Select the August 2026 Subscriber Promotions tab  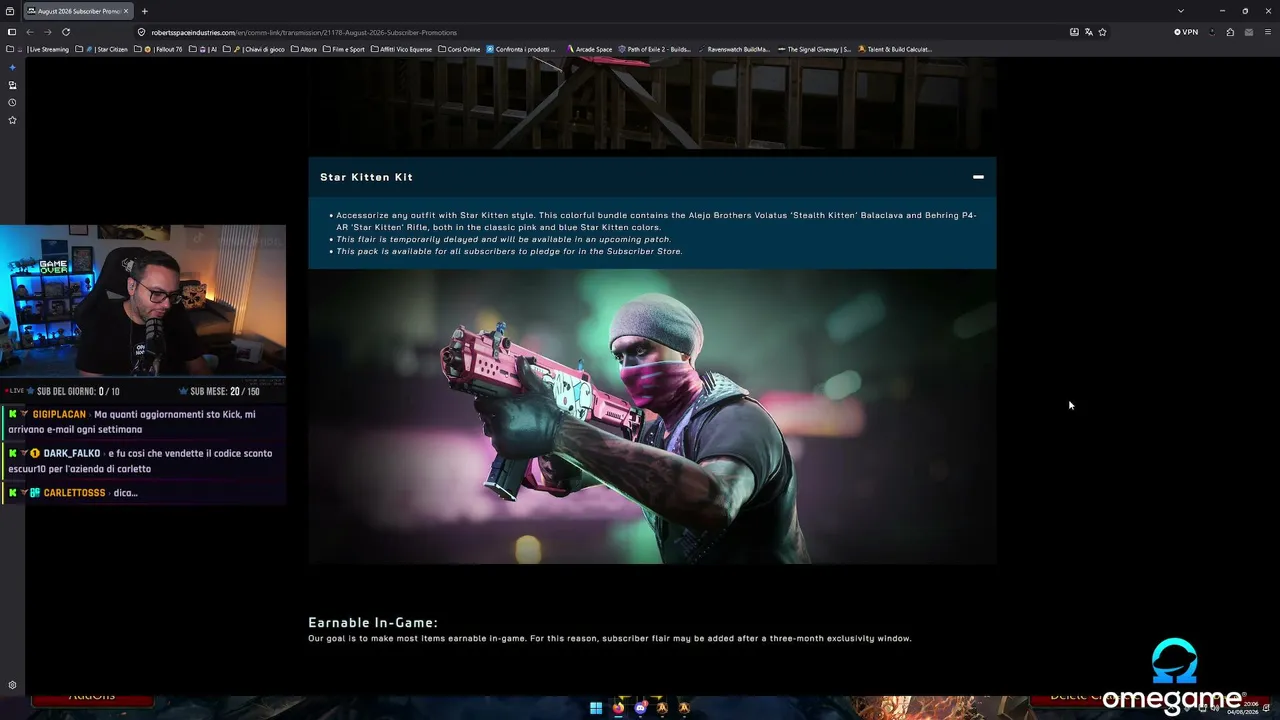[x=78, y=11]
